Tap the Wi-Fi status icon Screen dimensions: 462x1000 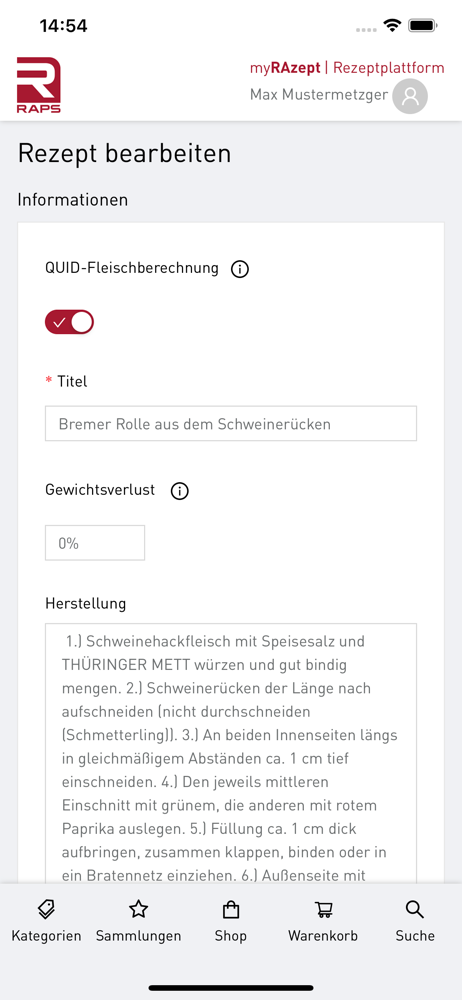click(x=391, y=26)
